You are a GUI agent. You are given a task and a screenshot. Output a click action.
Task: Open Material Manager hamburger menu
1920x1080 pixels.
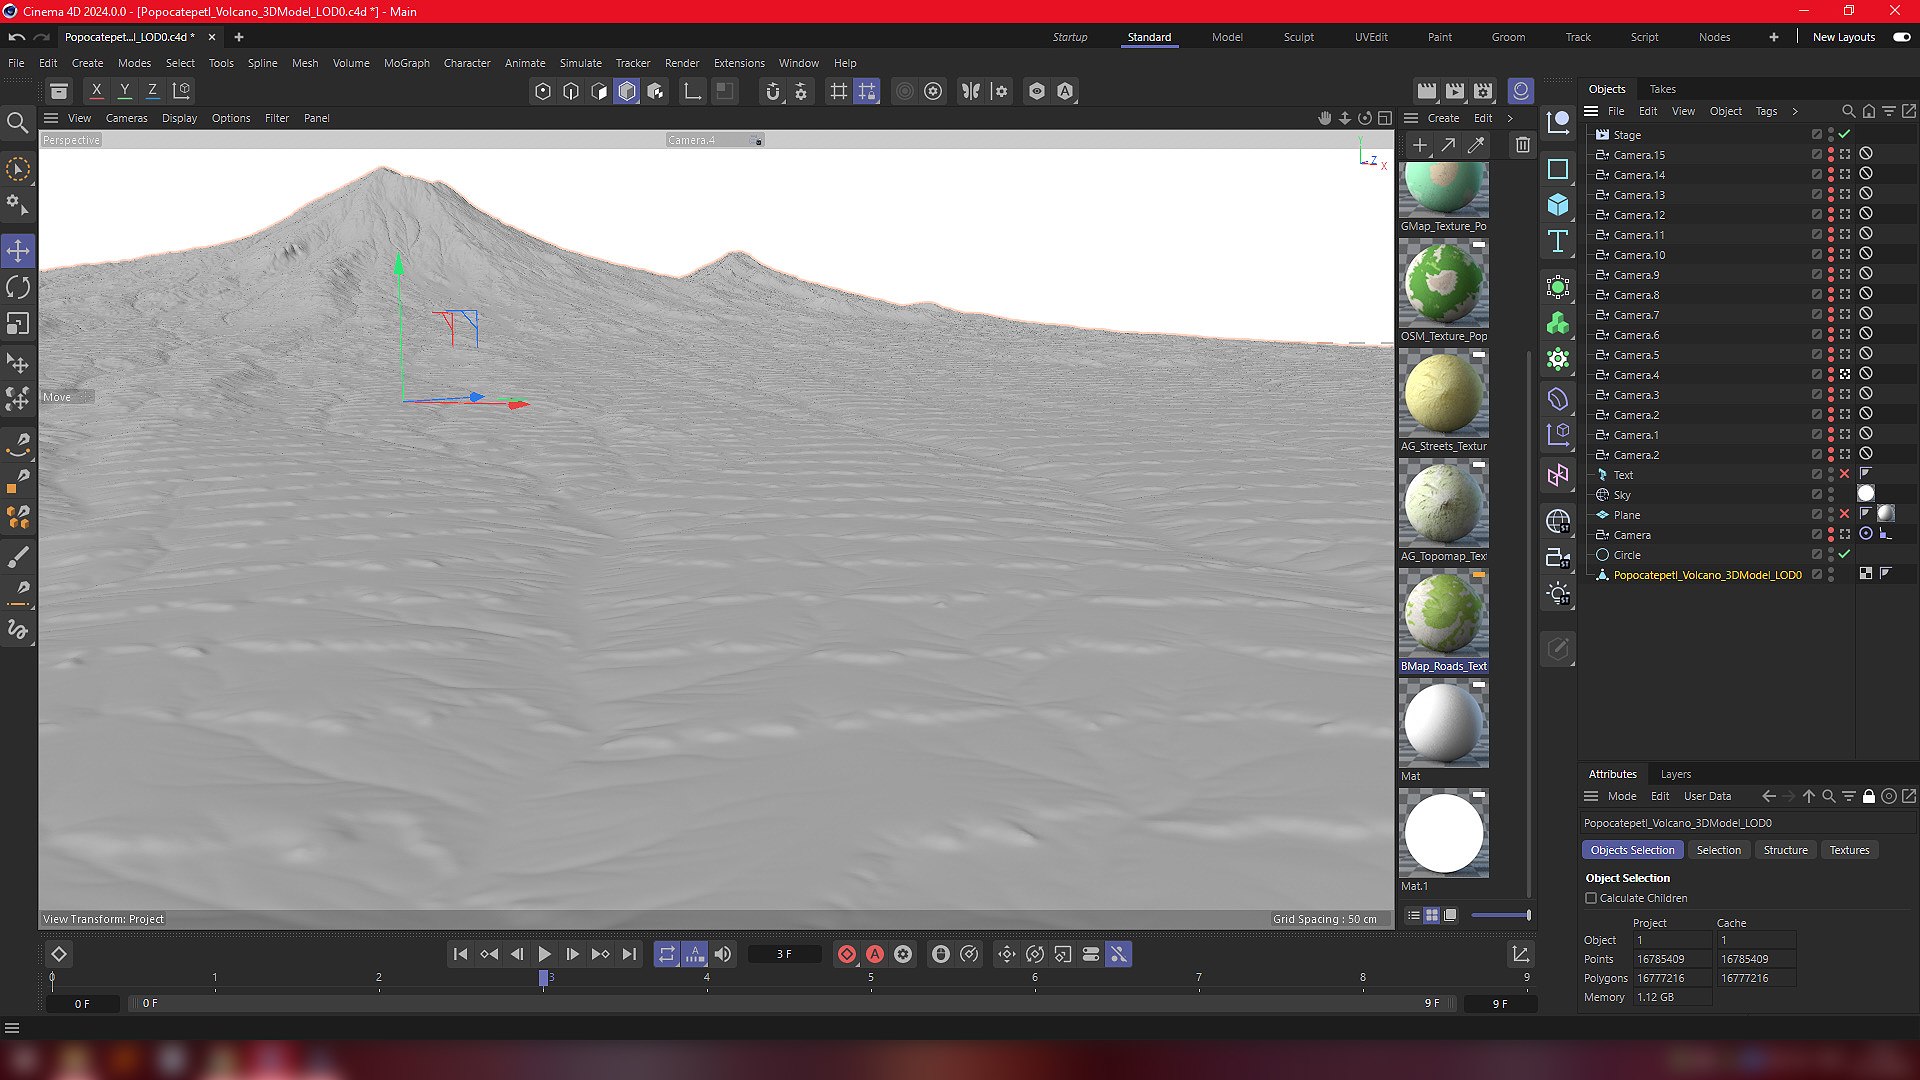(1411, 118)
